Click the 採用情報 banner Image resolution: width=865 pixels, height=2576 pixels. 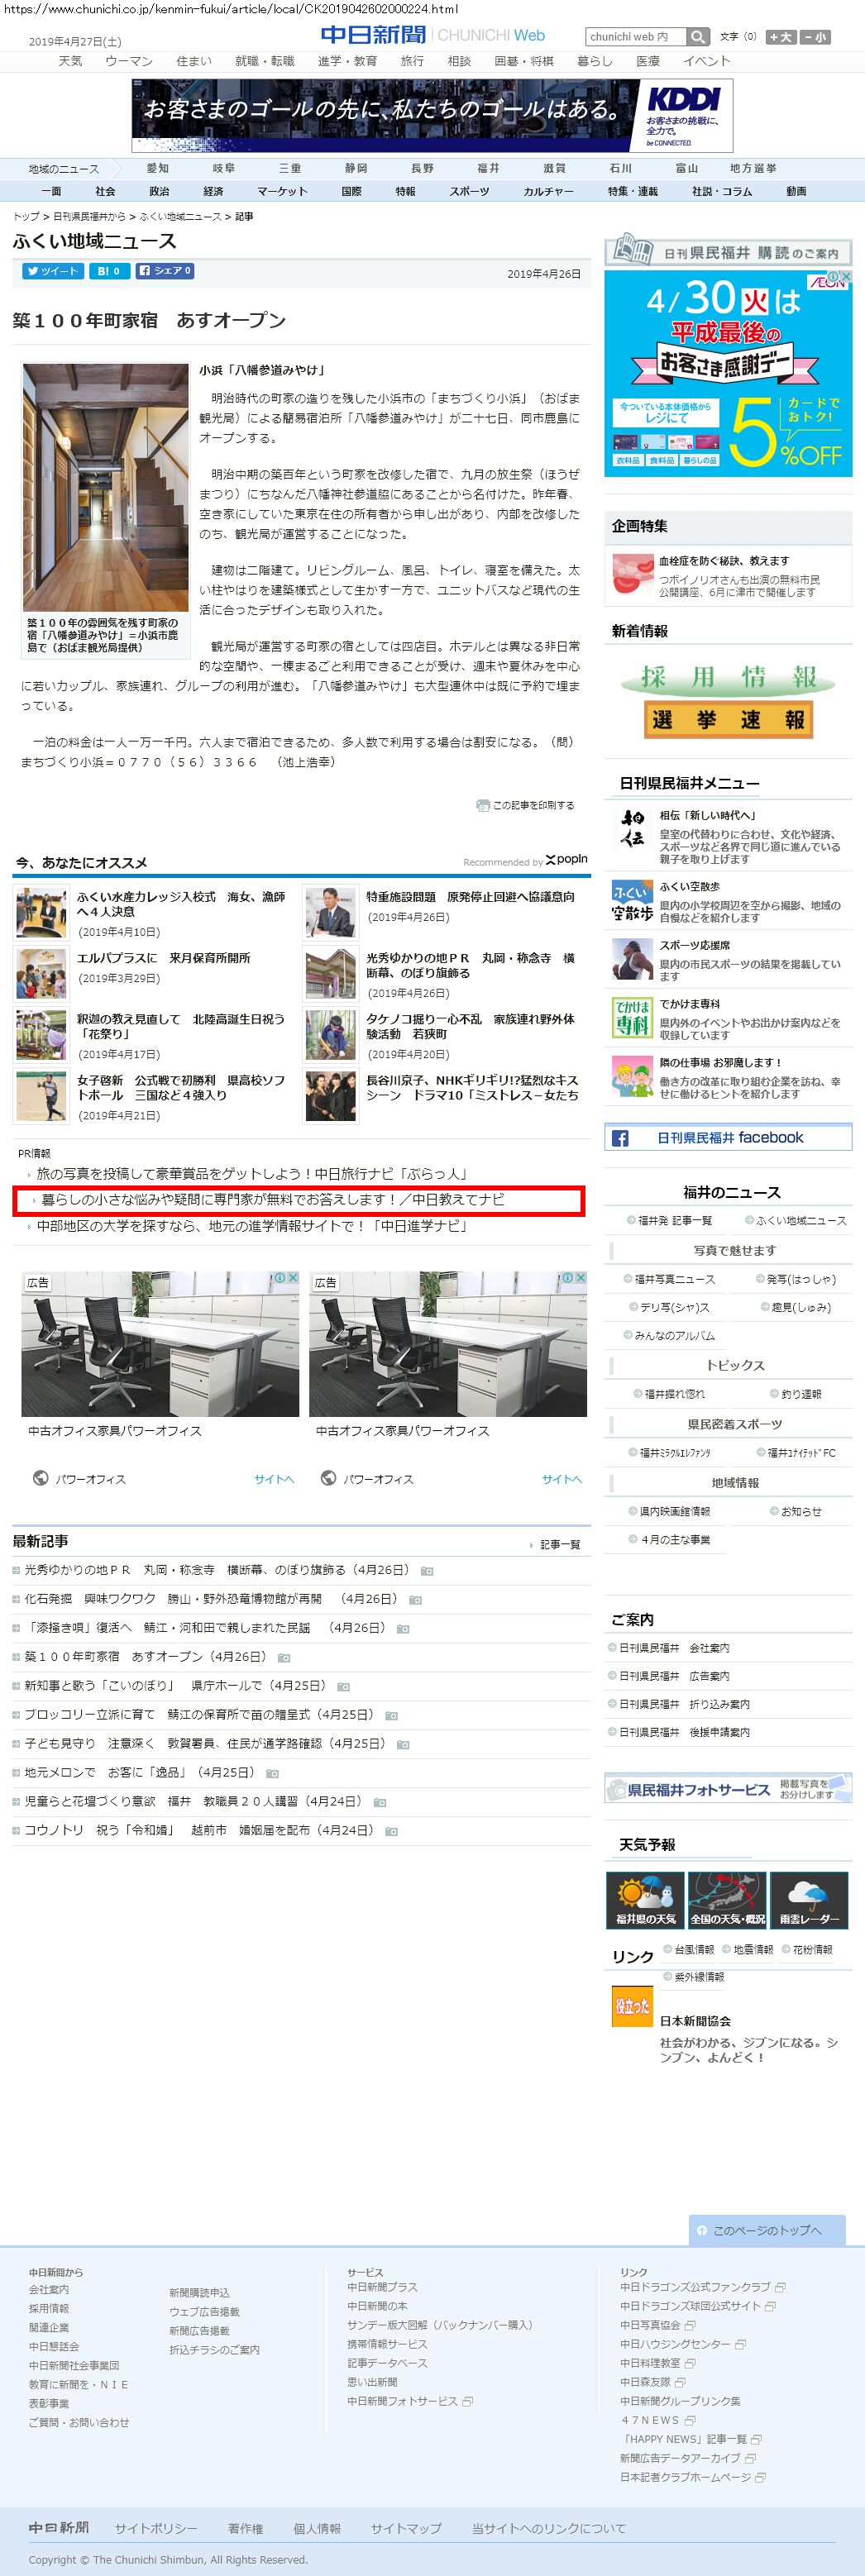[x=728, y=677]
